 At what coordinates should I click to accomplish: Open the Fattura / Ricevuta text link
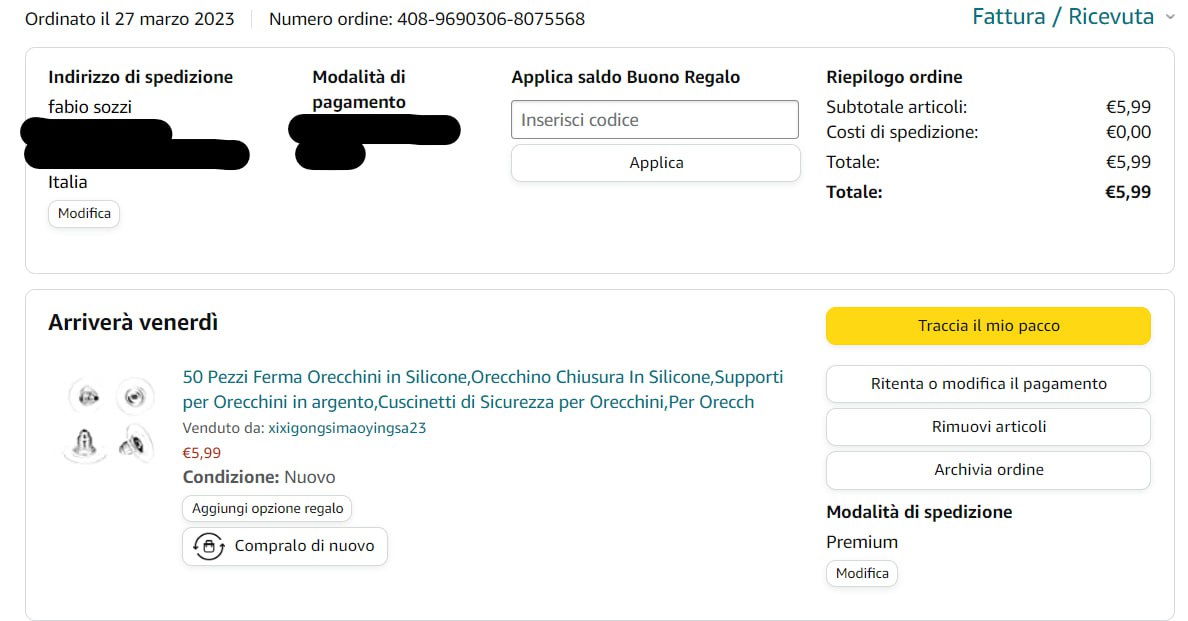click(x=1062, y=17)
